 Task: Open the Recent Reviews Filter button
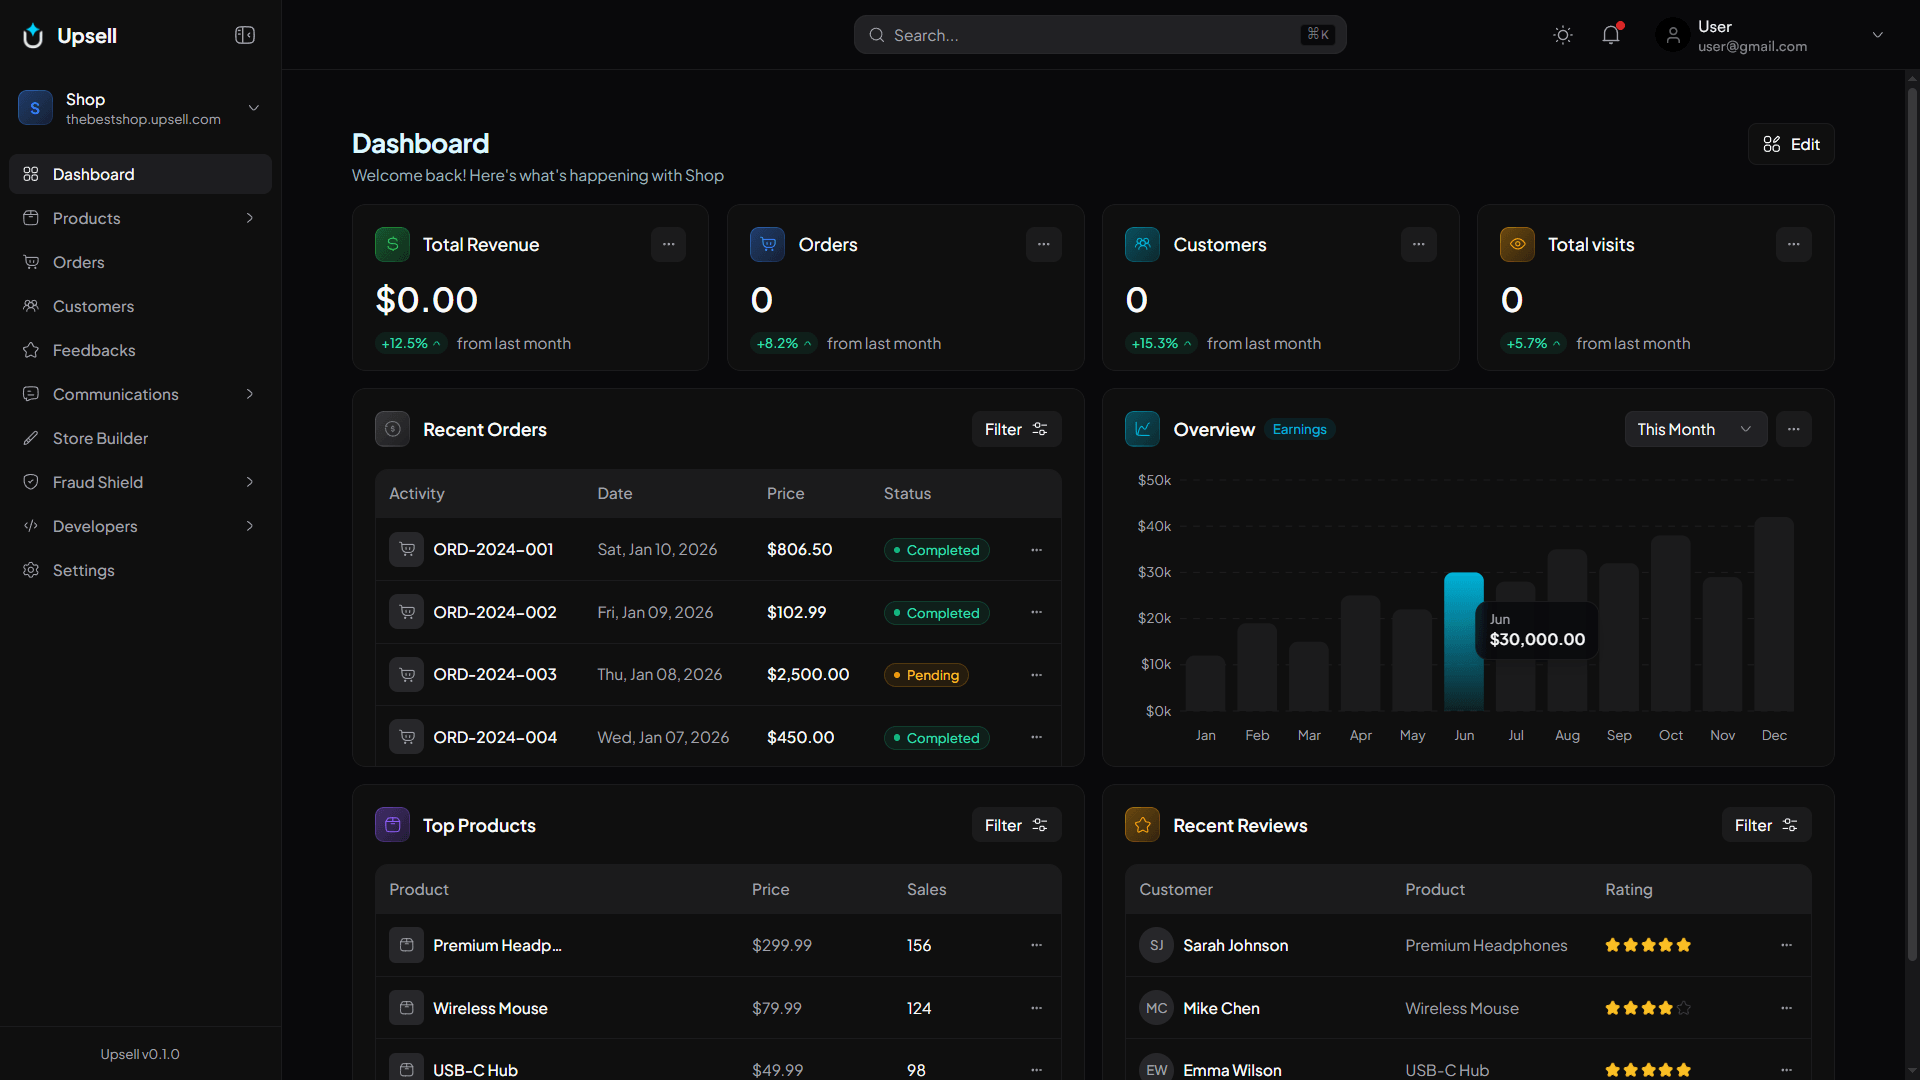click(1766, 825)
